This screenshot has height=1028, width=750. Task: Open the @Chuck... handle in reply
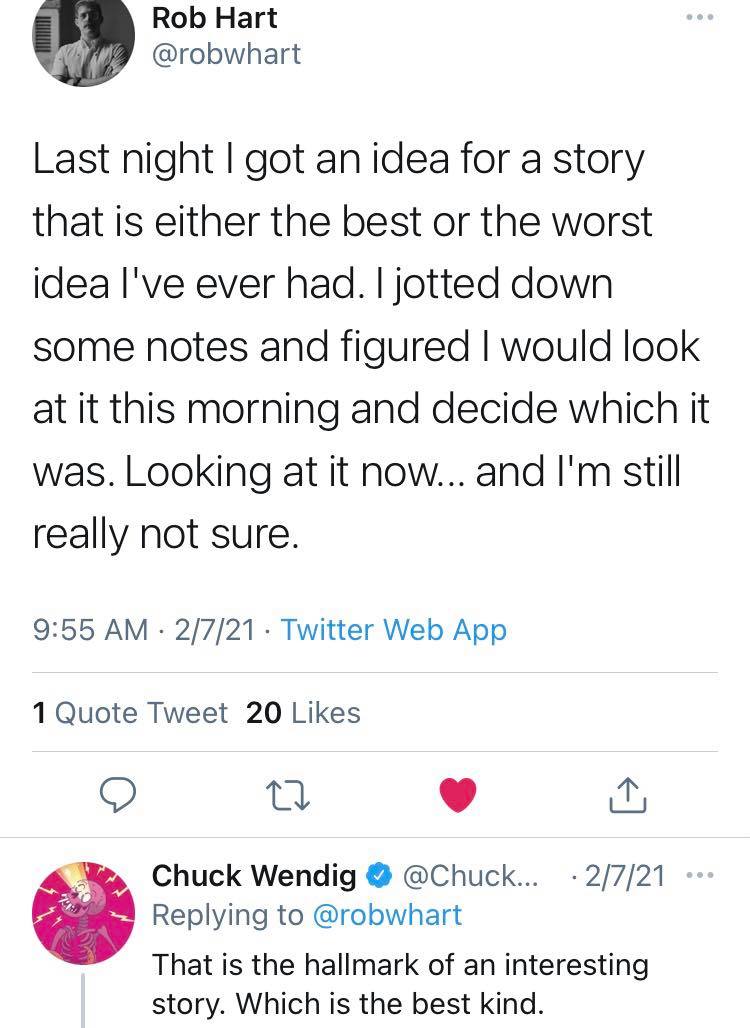pos(469,877)
